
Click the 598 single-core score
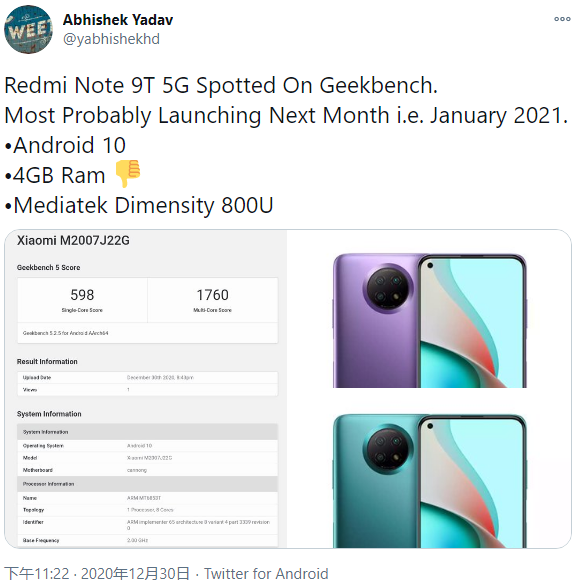[x=82, y=295]
